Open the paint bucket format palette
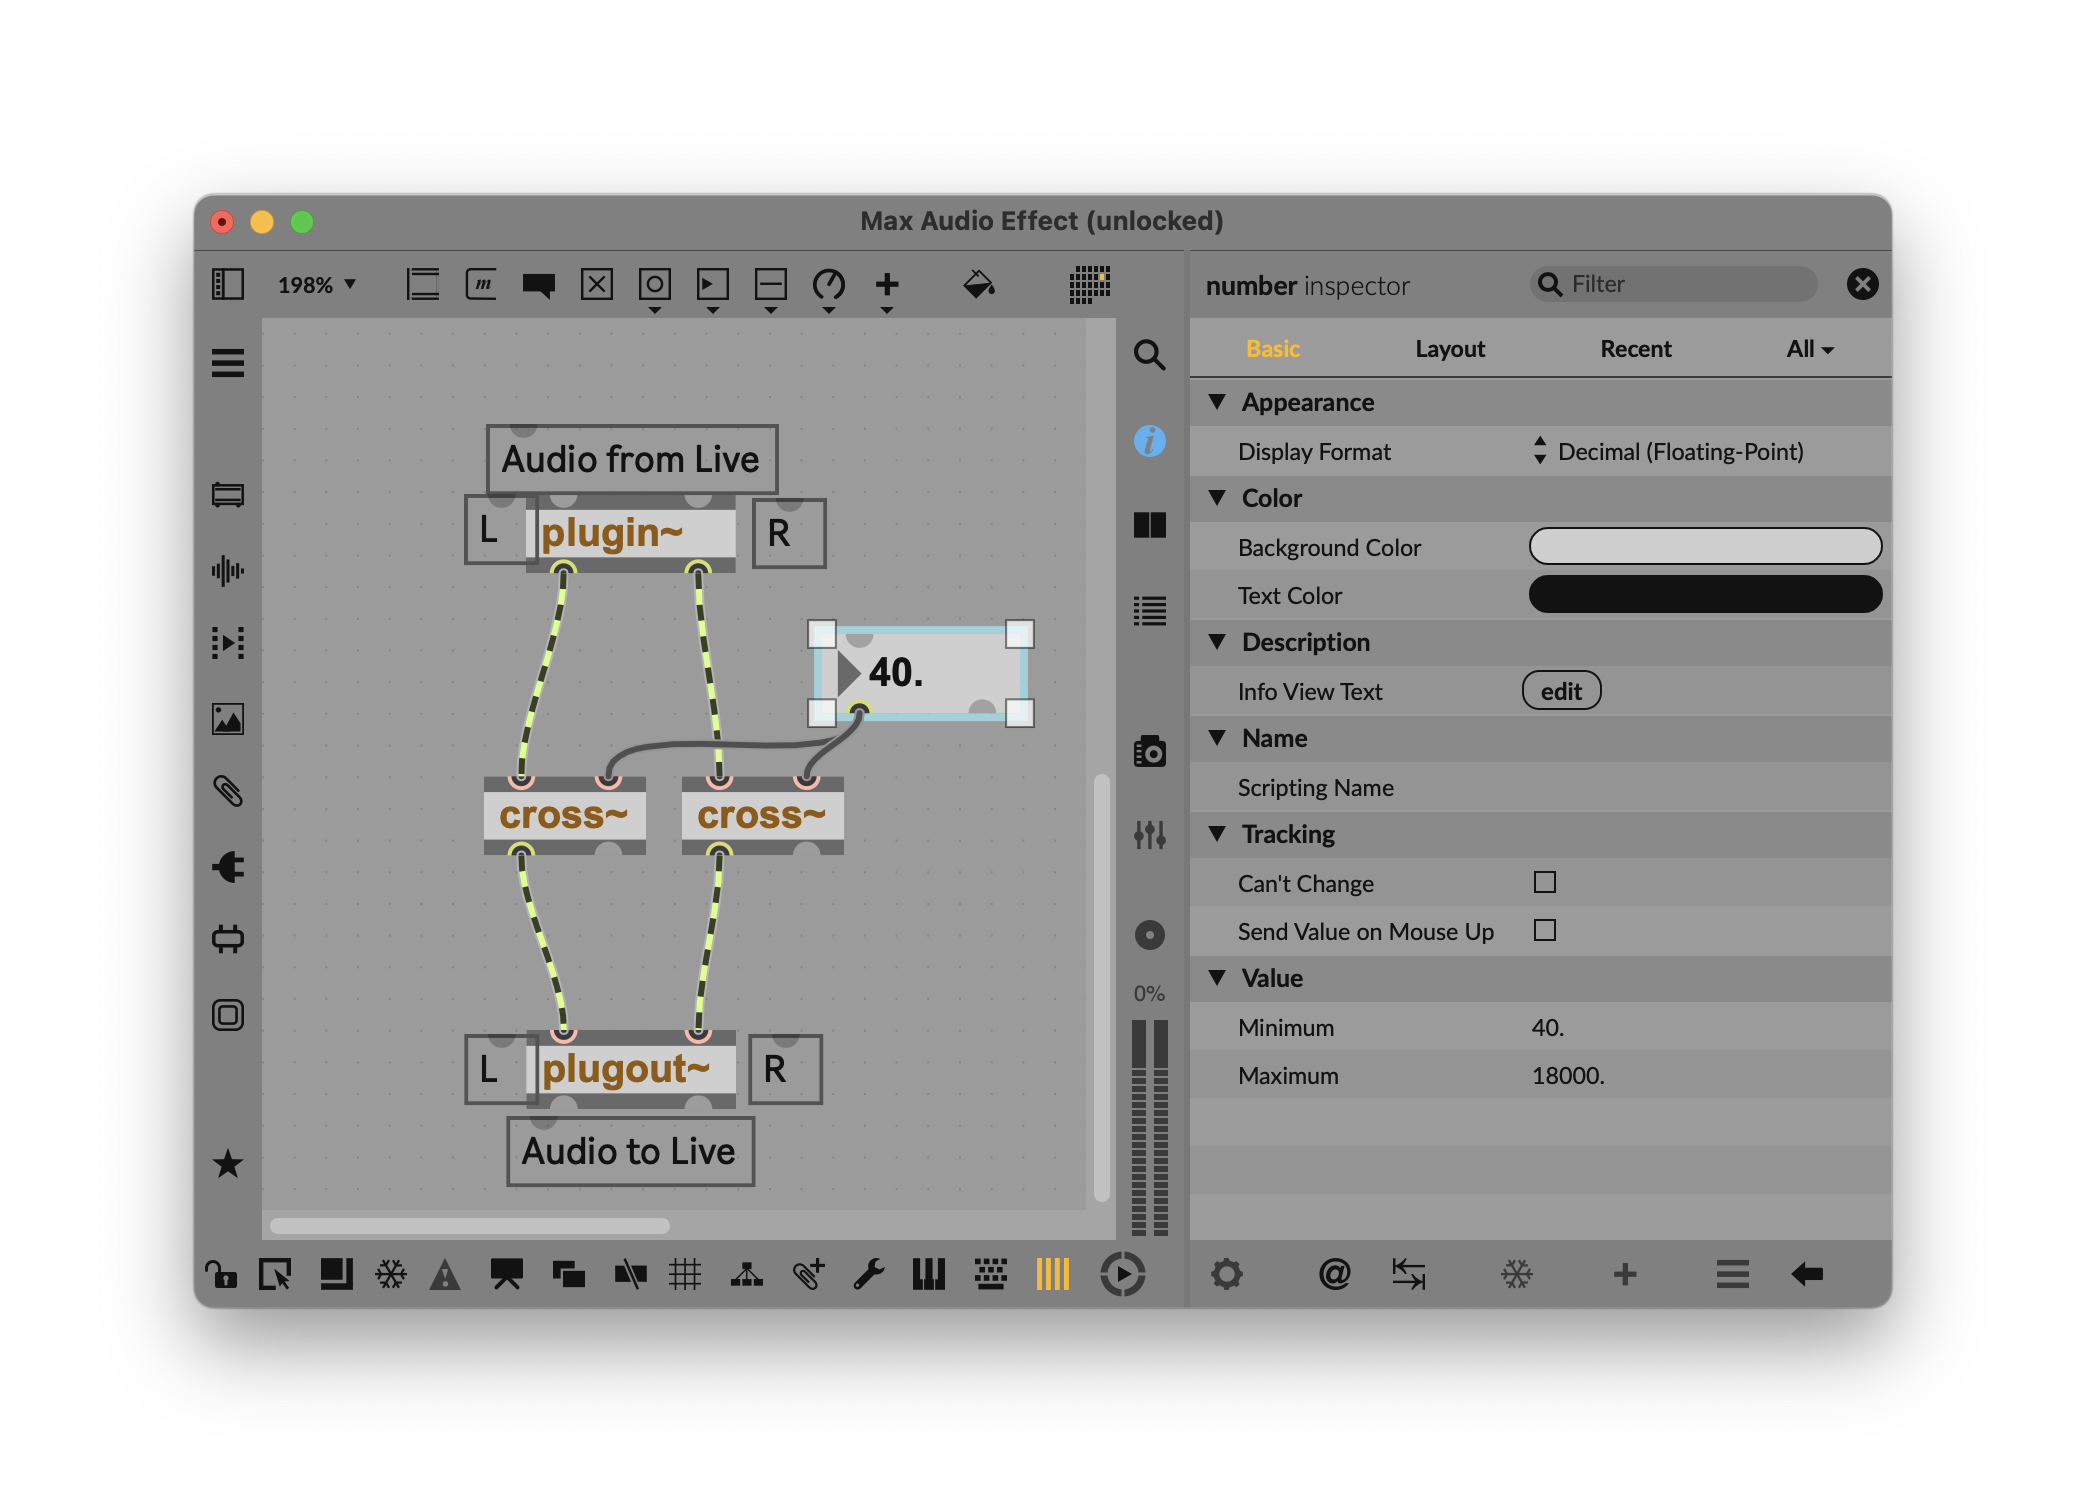The height and width of the screenshot is (1502, 2086). click(x=978, y=285)
